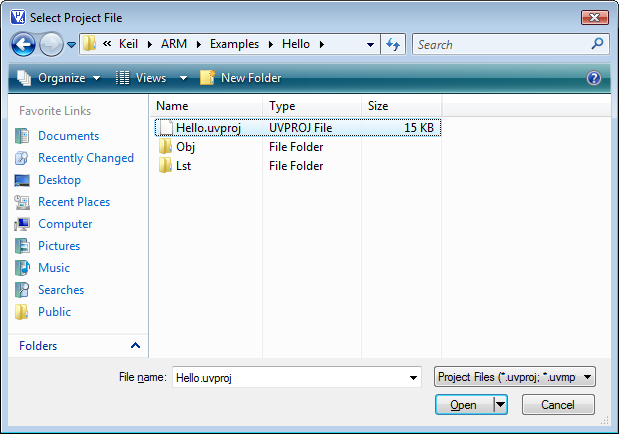Open the address bar path dropdown
This screenshot has width=619, height=434.
370,44
